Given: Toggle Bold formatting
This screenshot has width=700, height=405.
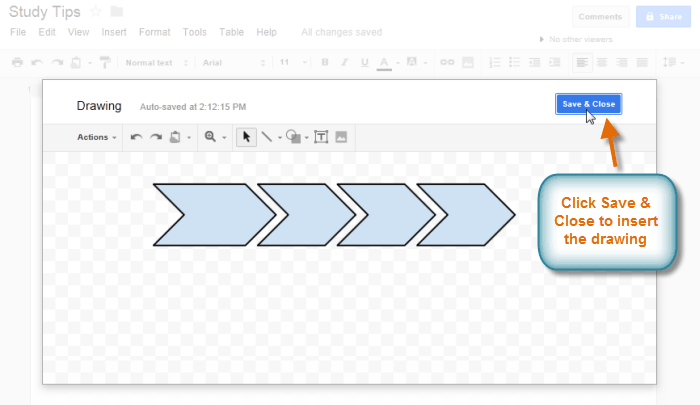Looking at the screenshot, I should [325, 63].
